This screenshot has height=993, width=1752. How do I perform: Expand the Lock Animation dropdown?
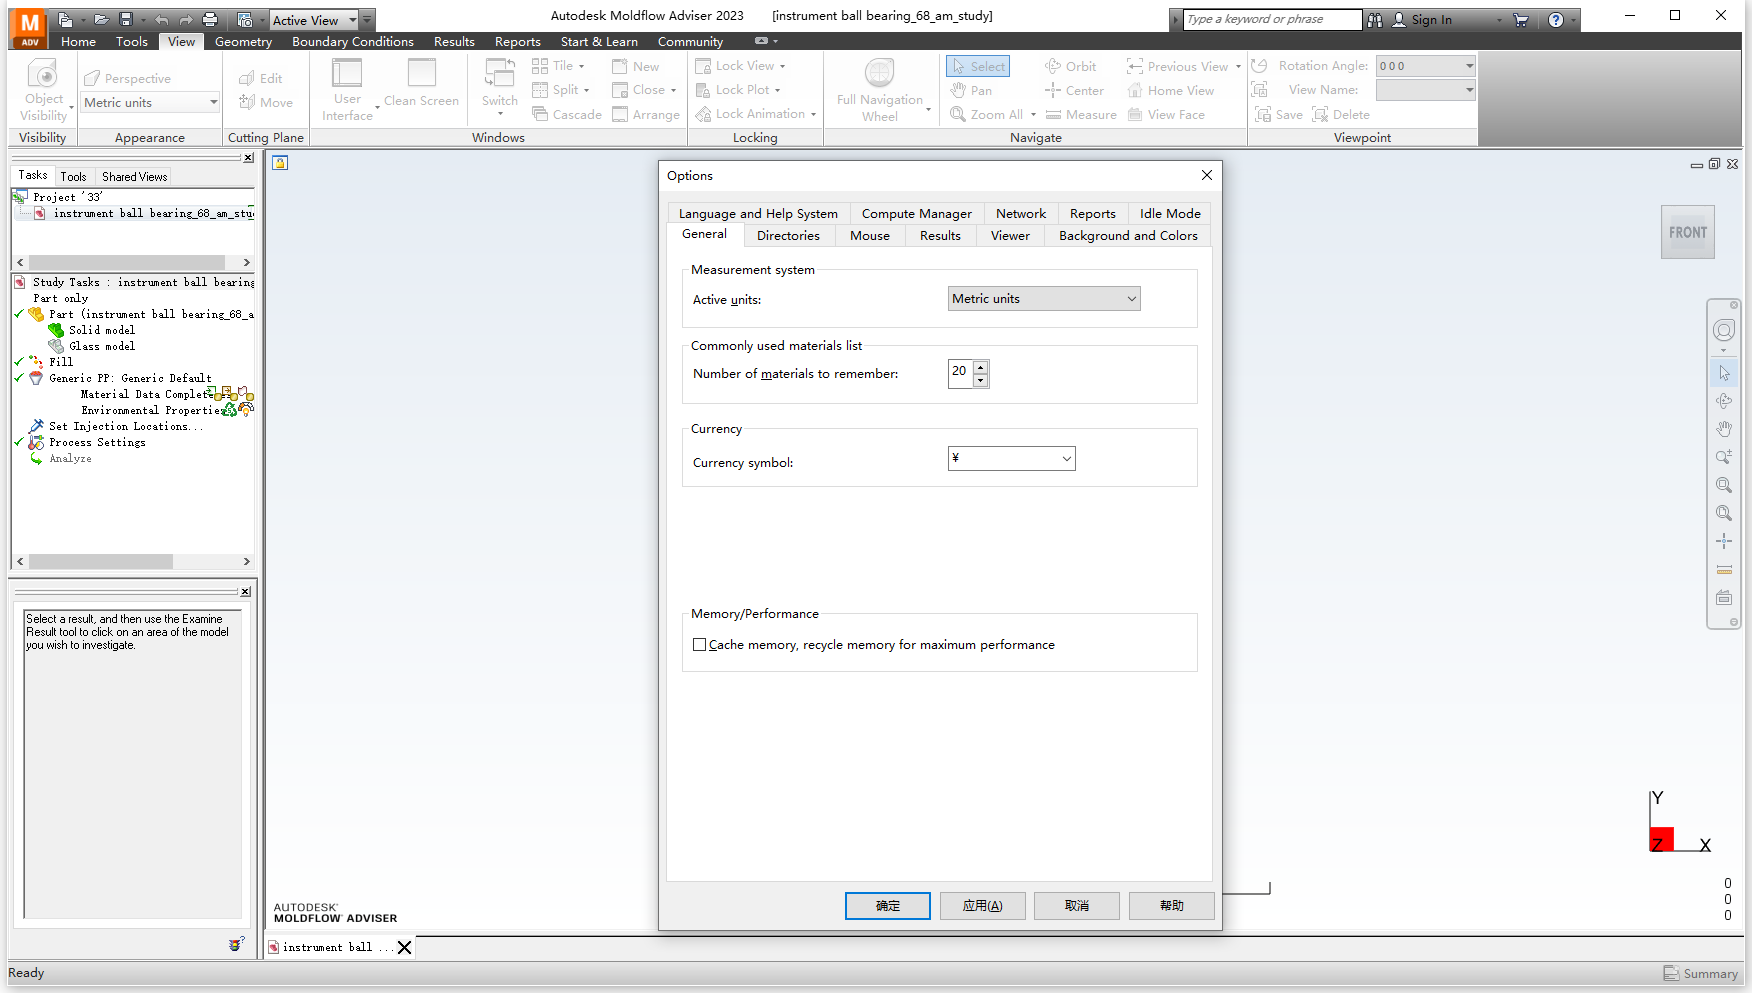(x=813, y=114)
